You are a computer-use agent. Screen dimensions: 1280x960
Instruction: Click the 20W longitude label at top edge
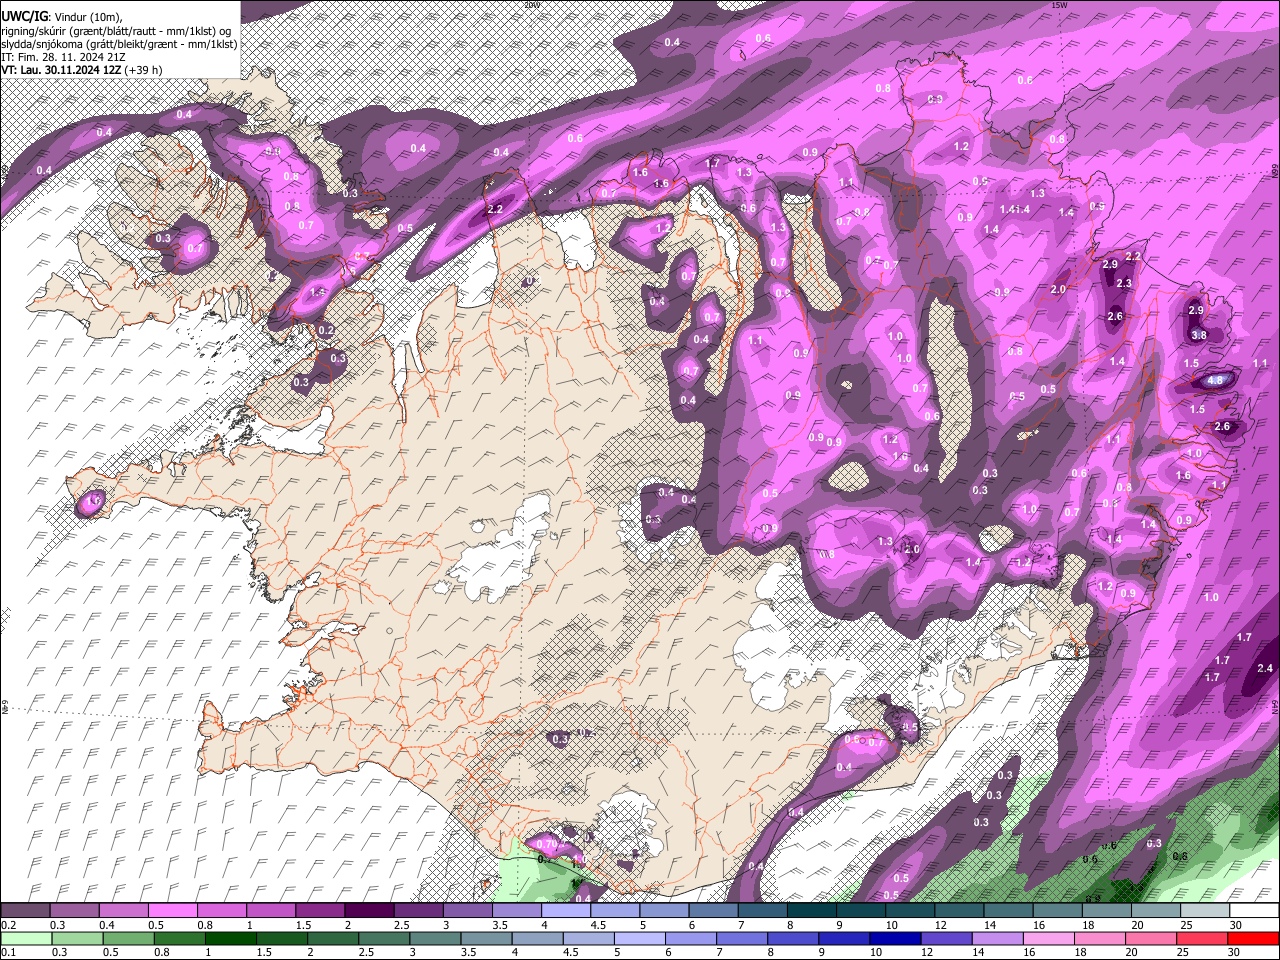tap(532, 5)
